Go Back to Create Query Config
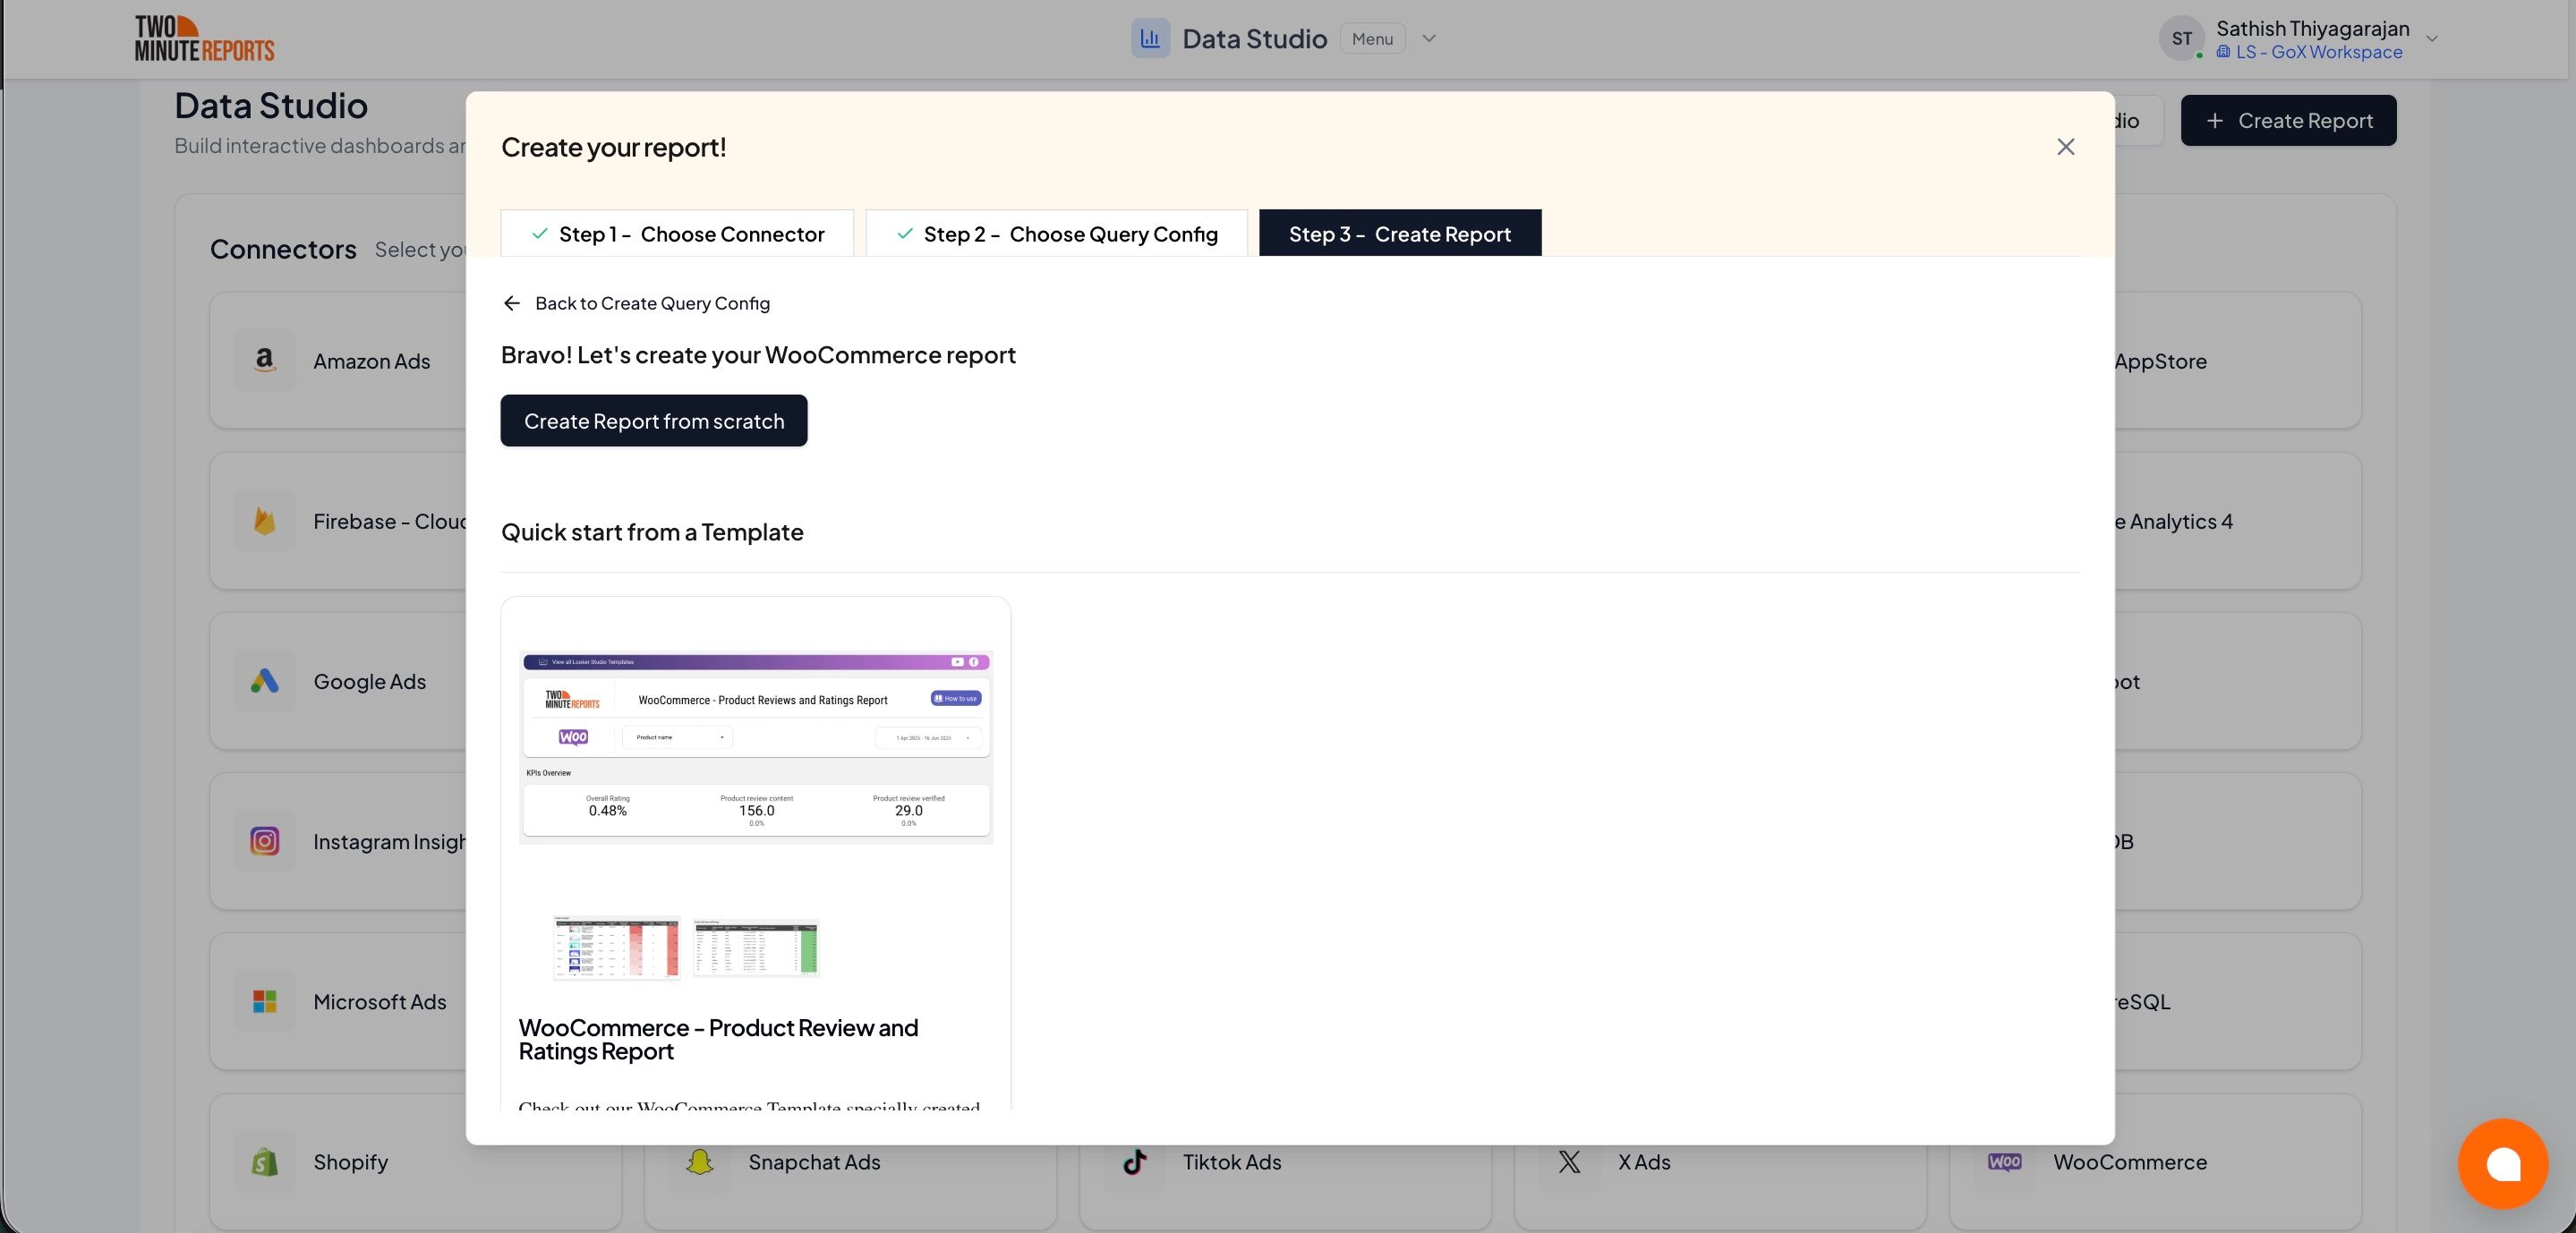The image size is (2576, 1233). (x=636, y=302)
